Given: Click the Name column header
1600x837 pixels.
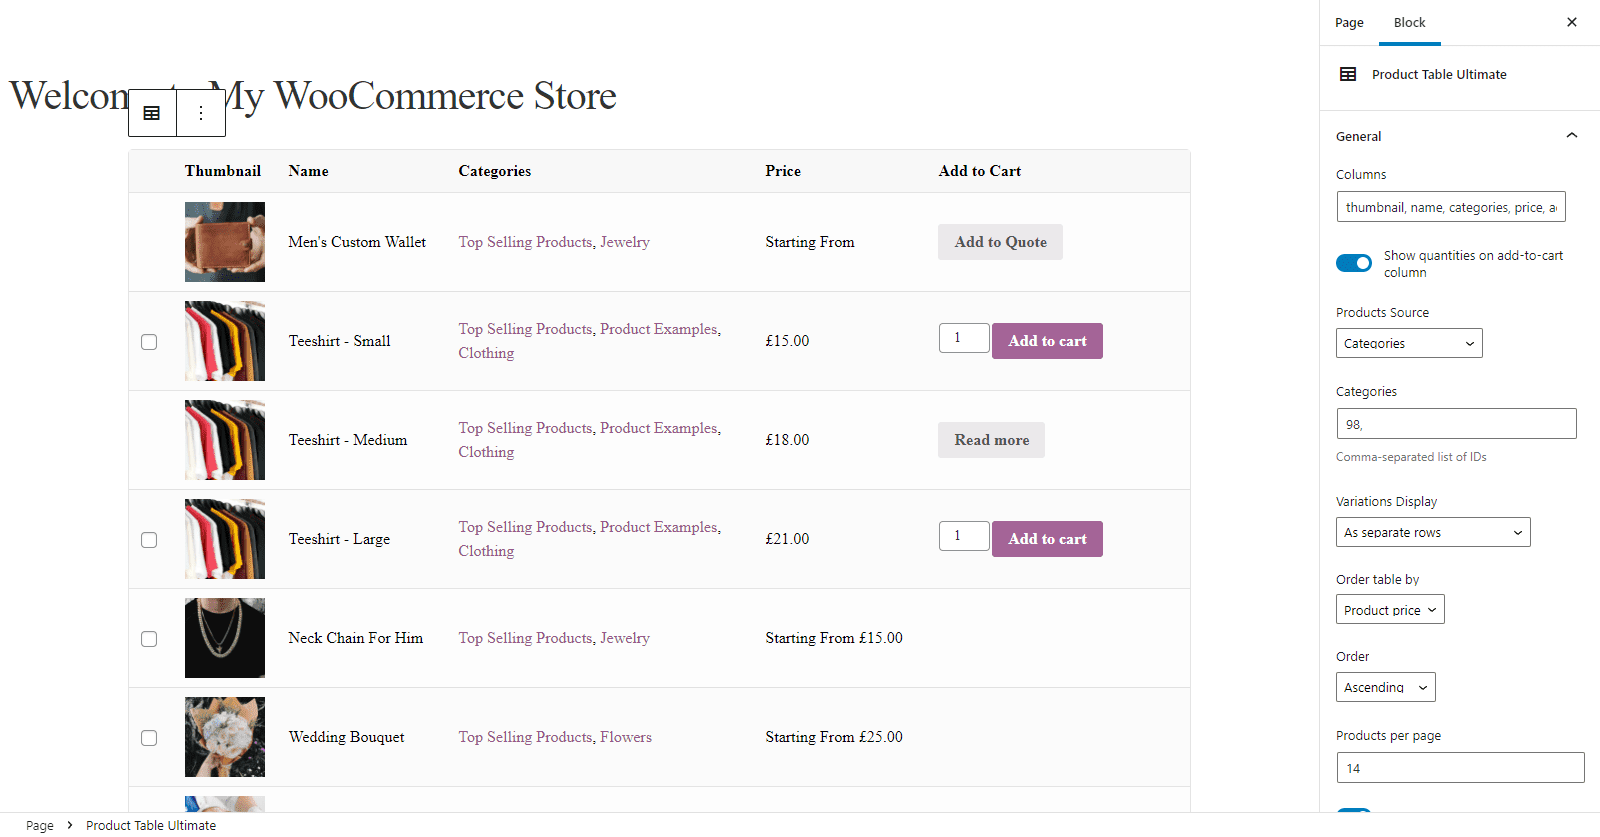Looking at the screenshot, I should click(x=309, y=171).
